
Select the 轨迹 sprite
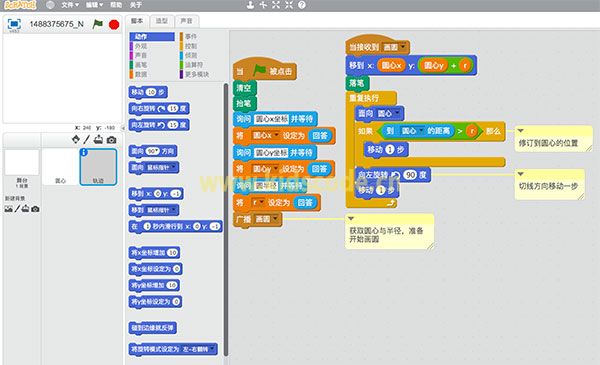[x=98, y=167]
